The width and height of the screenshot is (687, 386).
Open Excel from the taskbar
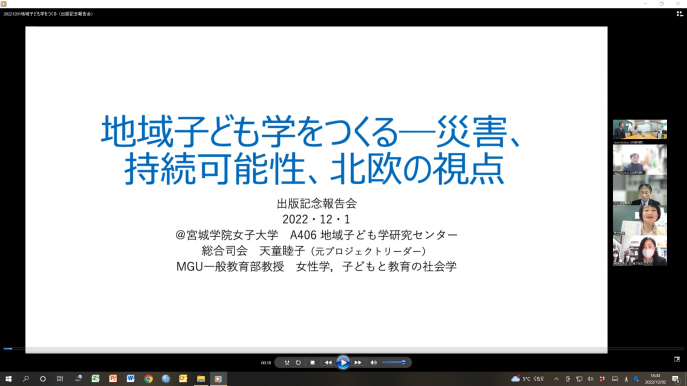point(96,379)
